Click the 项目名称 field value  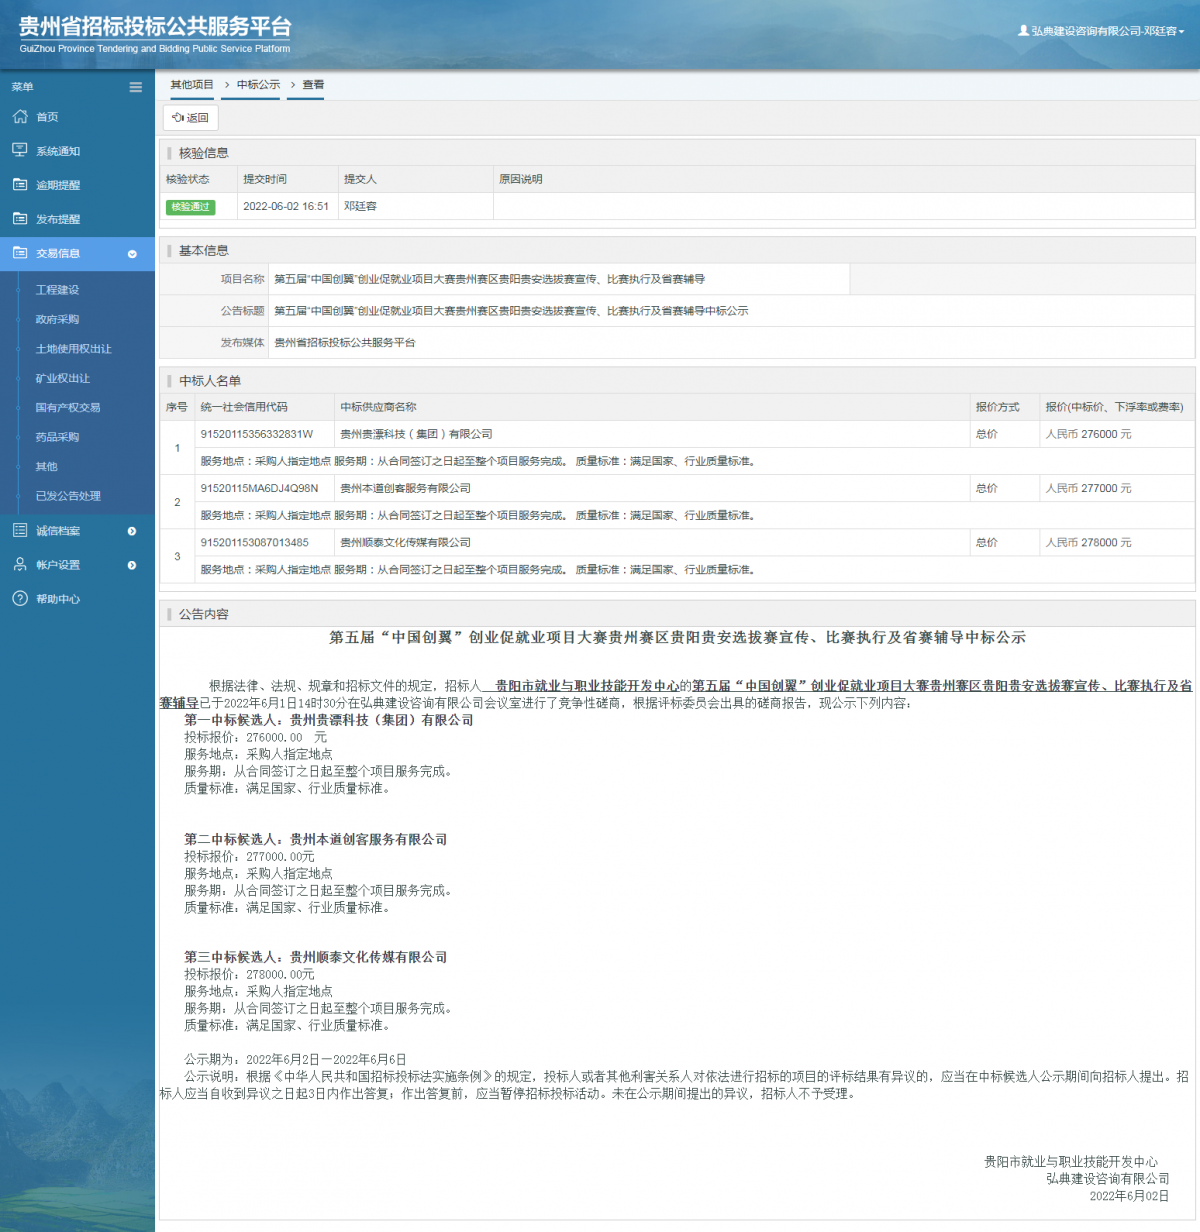point(489,279)
